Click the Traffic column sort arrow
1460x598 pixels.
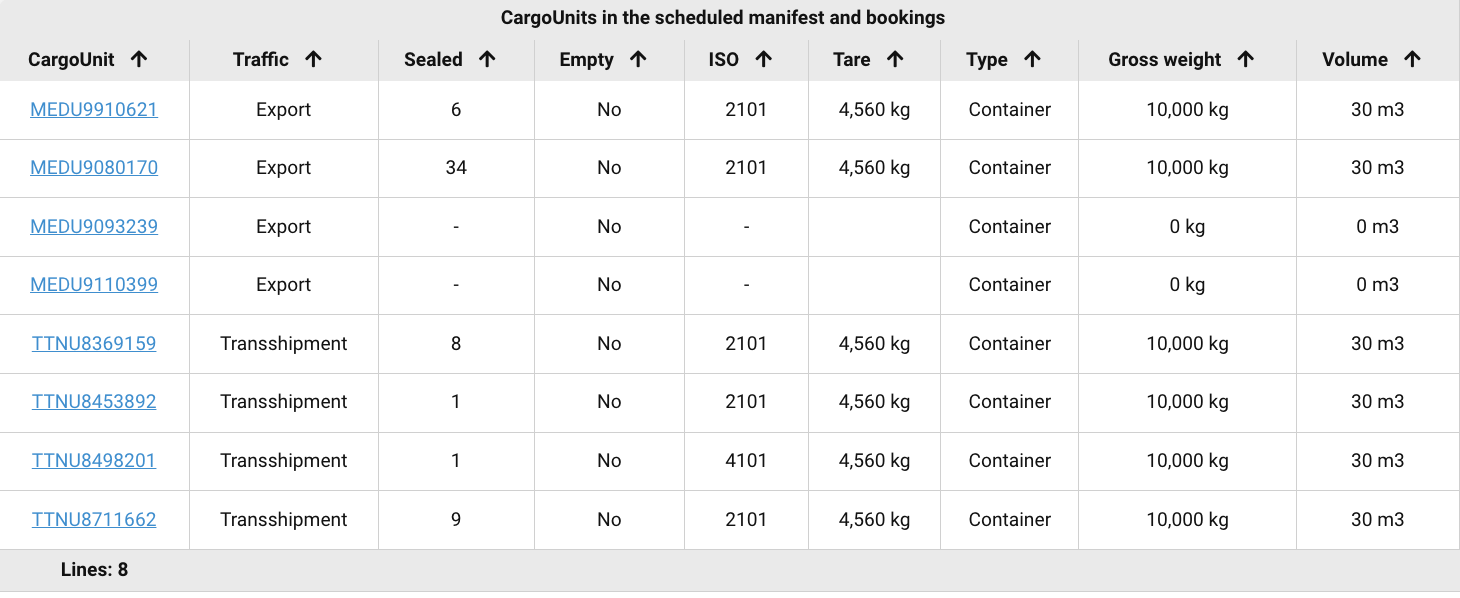(x=313, y=59)
